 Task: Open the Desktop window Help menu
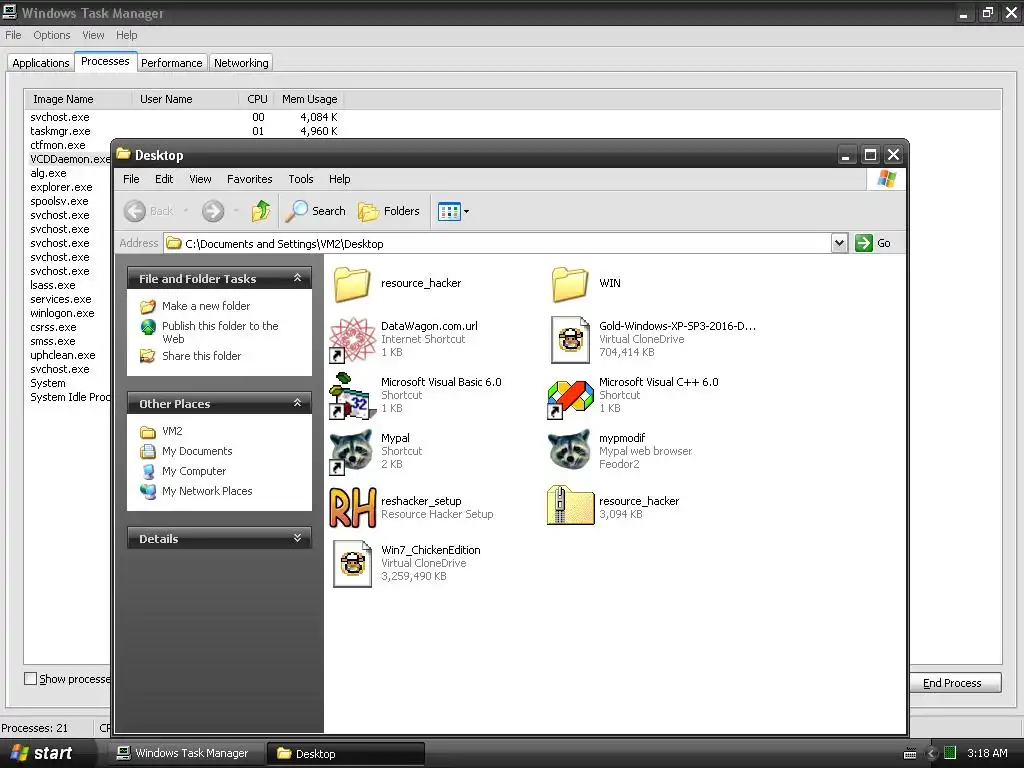[x=339, y=179]
